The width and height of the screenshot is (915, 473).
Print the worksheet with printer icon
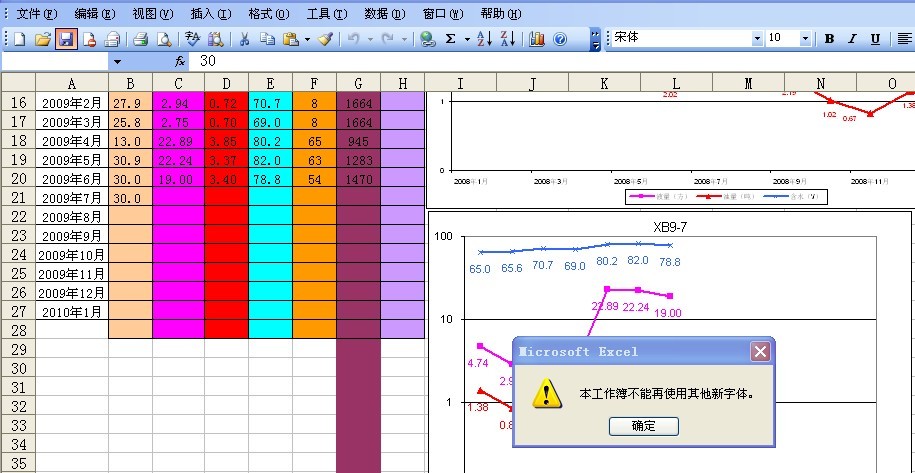coord(141,39)
